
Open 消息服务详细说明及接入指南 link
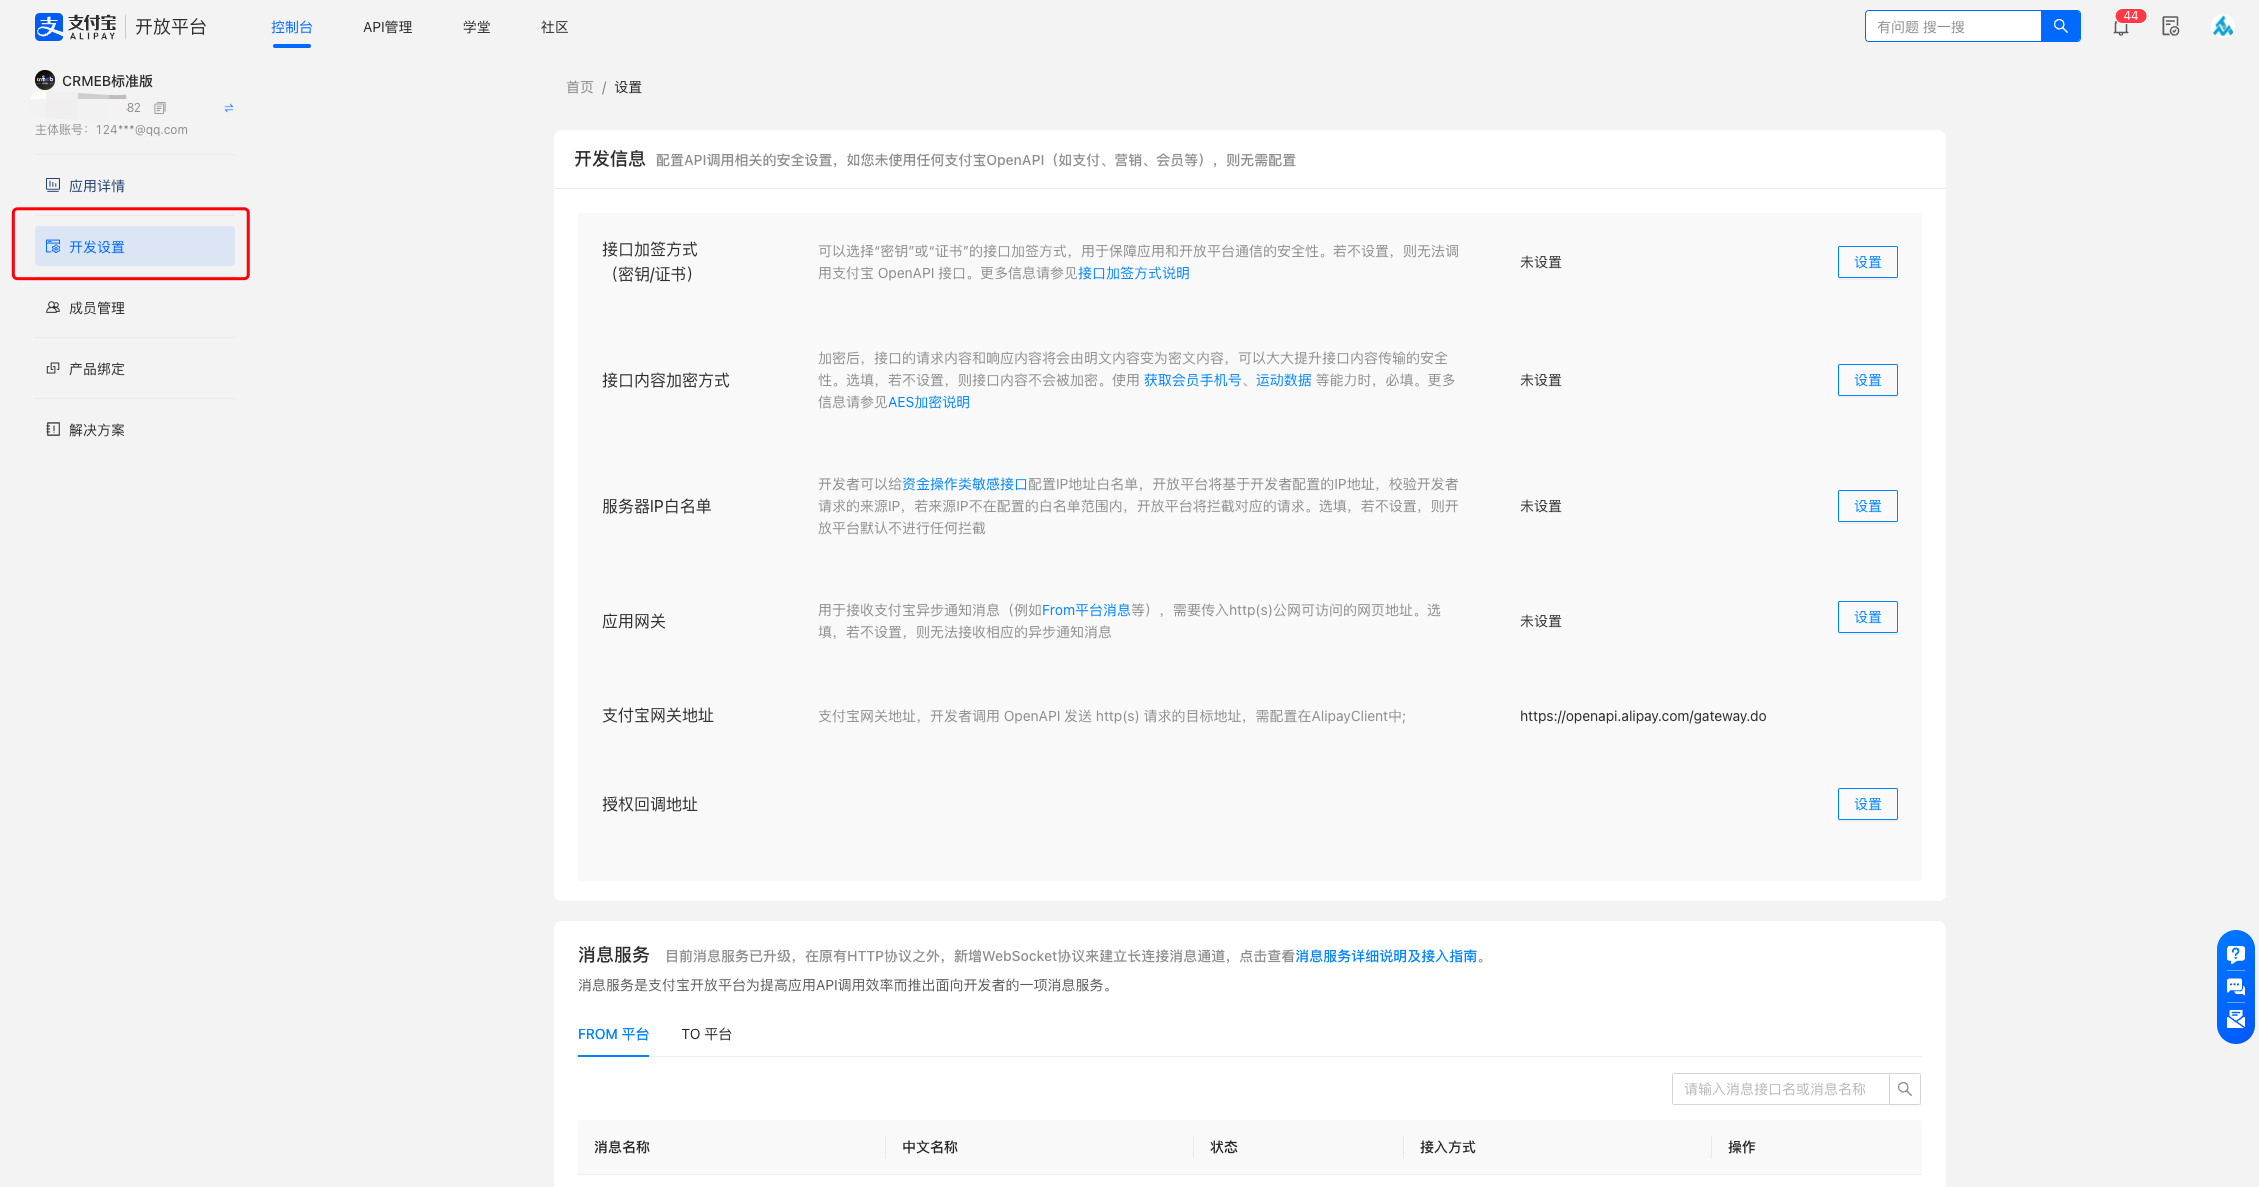point(1386,956)
